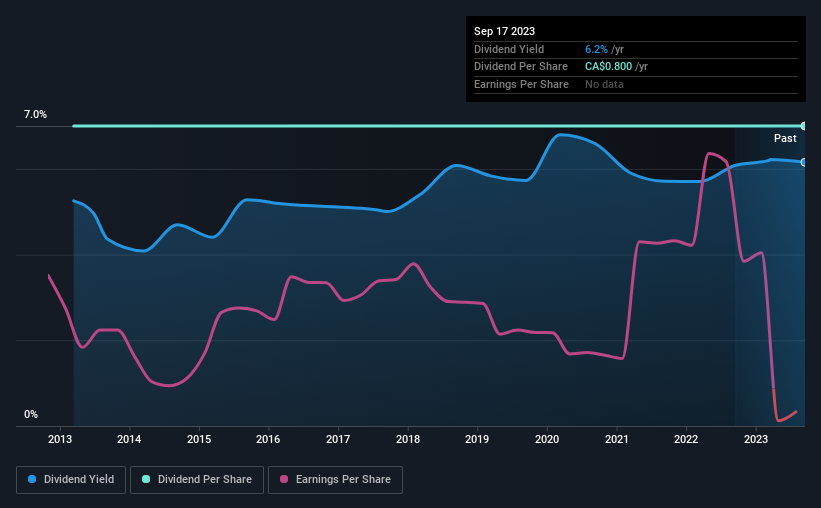Click the 0% y-axis label
The image size is (821, 508).
click(x=31, y=414)
